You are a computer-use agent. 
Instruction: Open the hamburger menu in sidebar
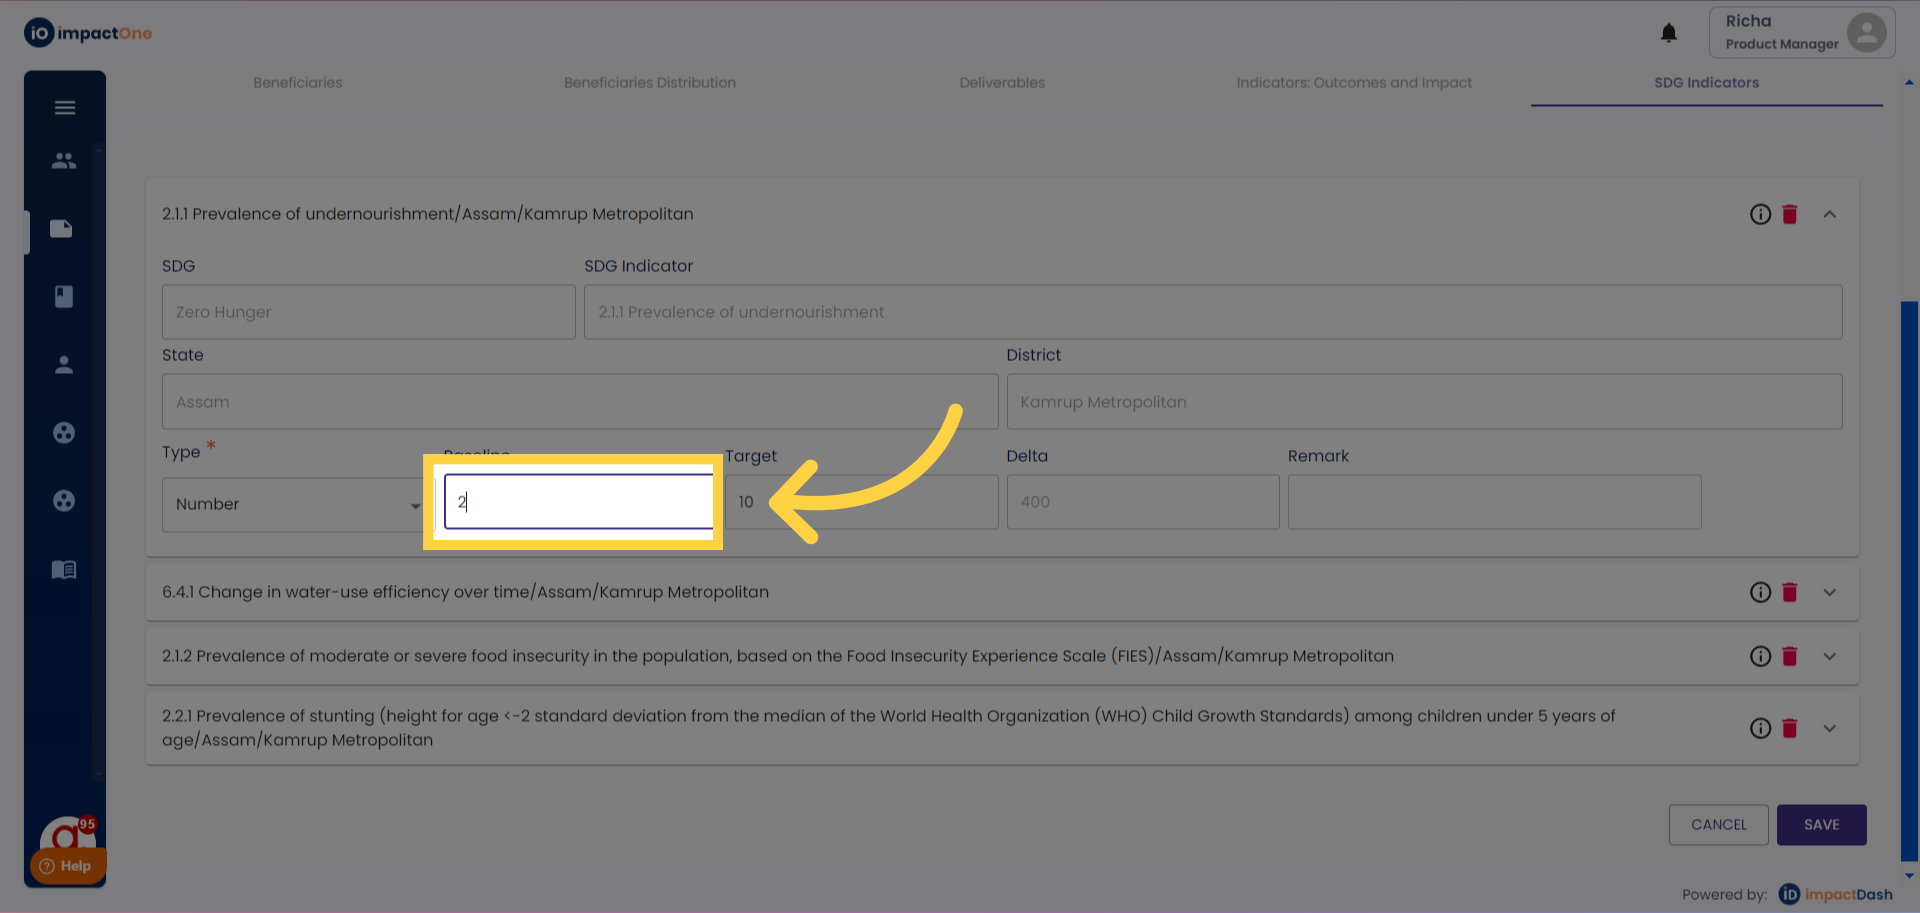click(x=65, y=108)
